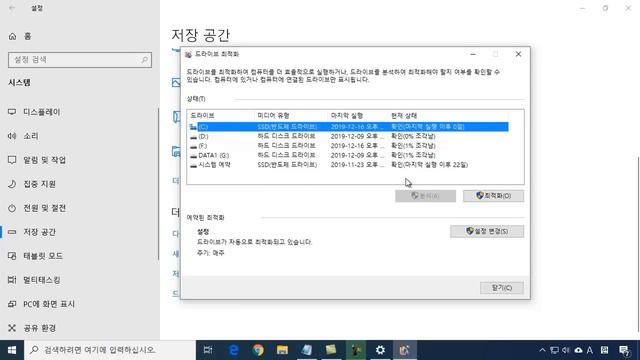Click the volume icon in system tray
This screenshot has width=640, height=360.
566,350
